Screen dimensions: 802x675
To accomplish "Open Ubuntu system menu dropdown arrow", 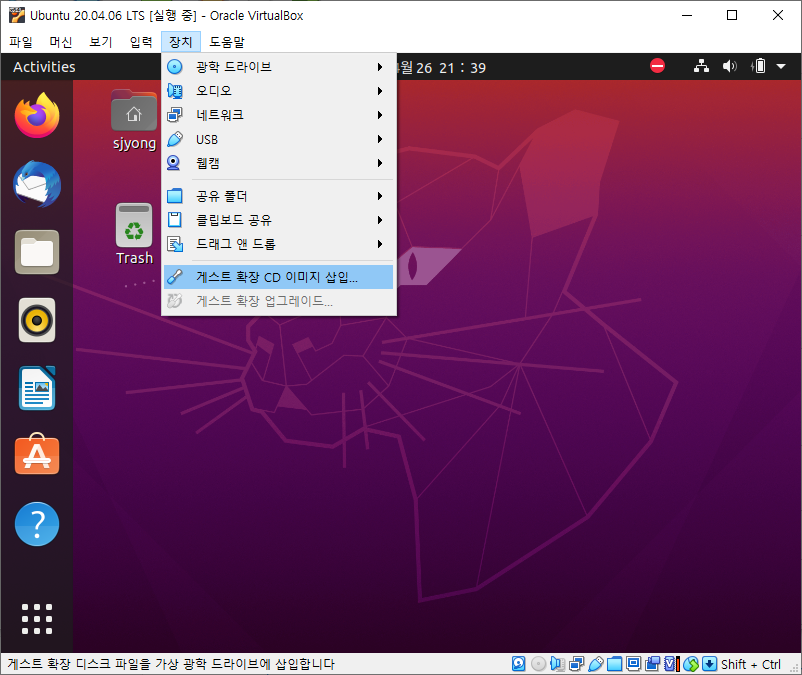I will point(781,66).
